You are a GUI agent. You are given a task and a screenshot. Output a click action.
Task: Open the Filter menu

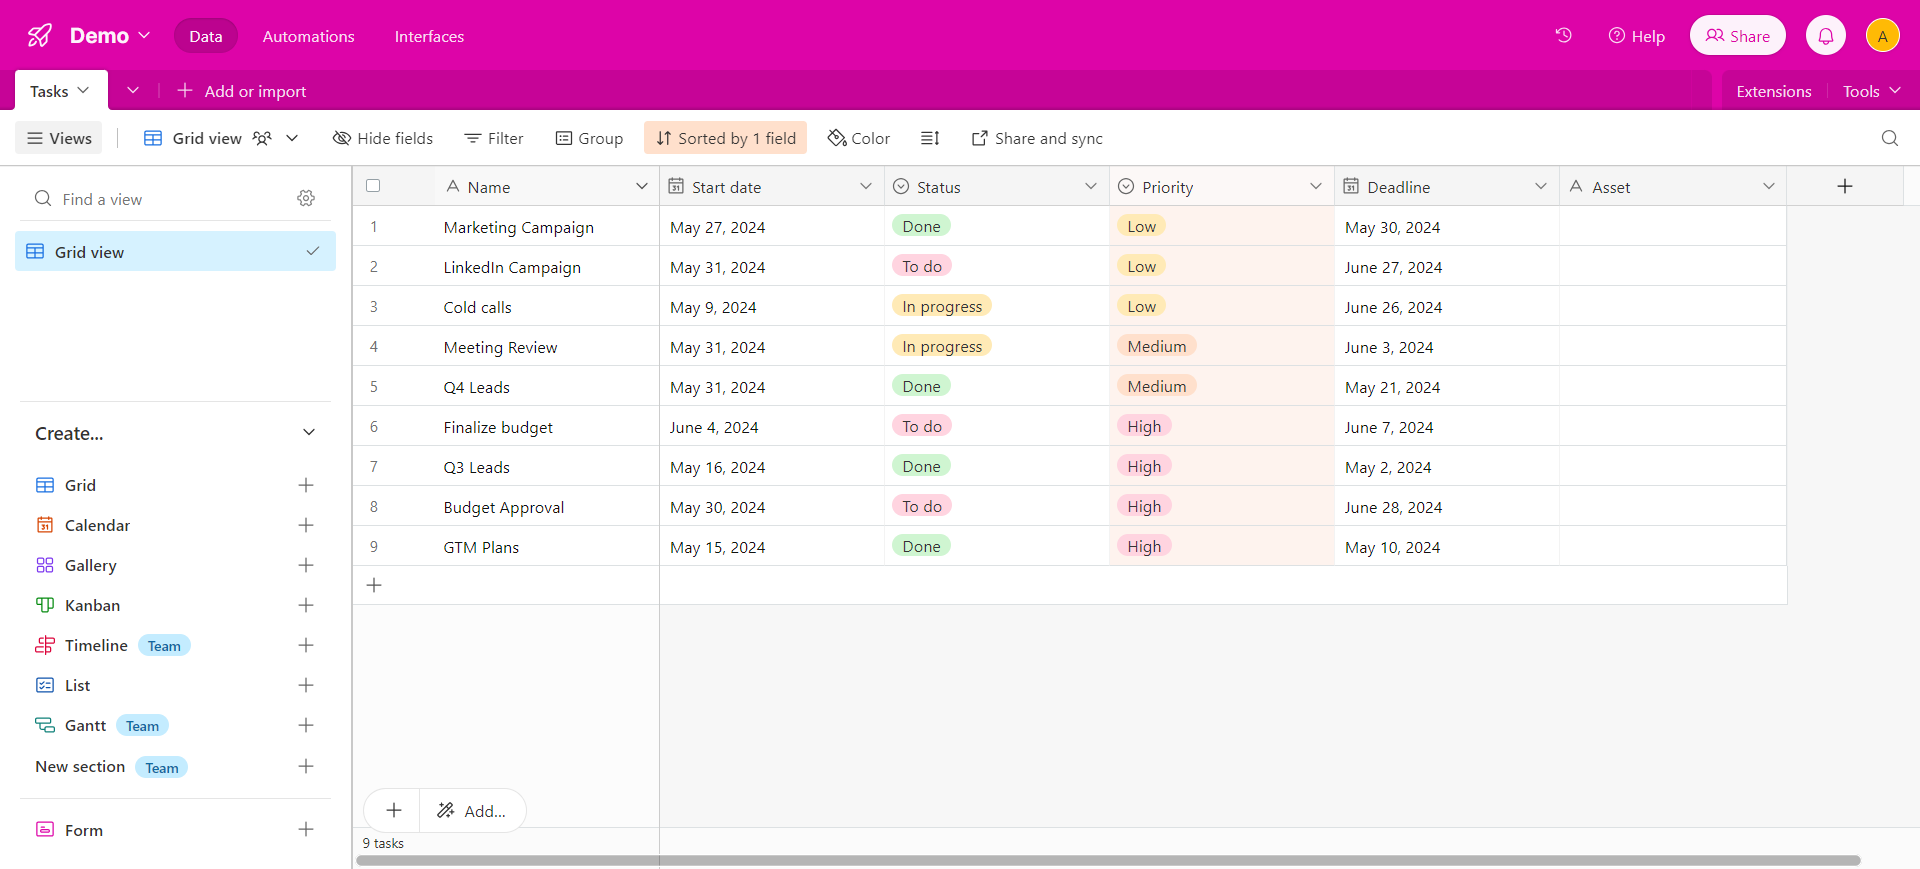(494, 138)
